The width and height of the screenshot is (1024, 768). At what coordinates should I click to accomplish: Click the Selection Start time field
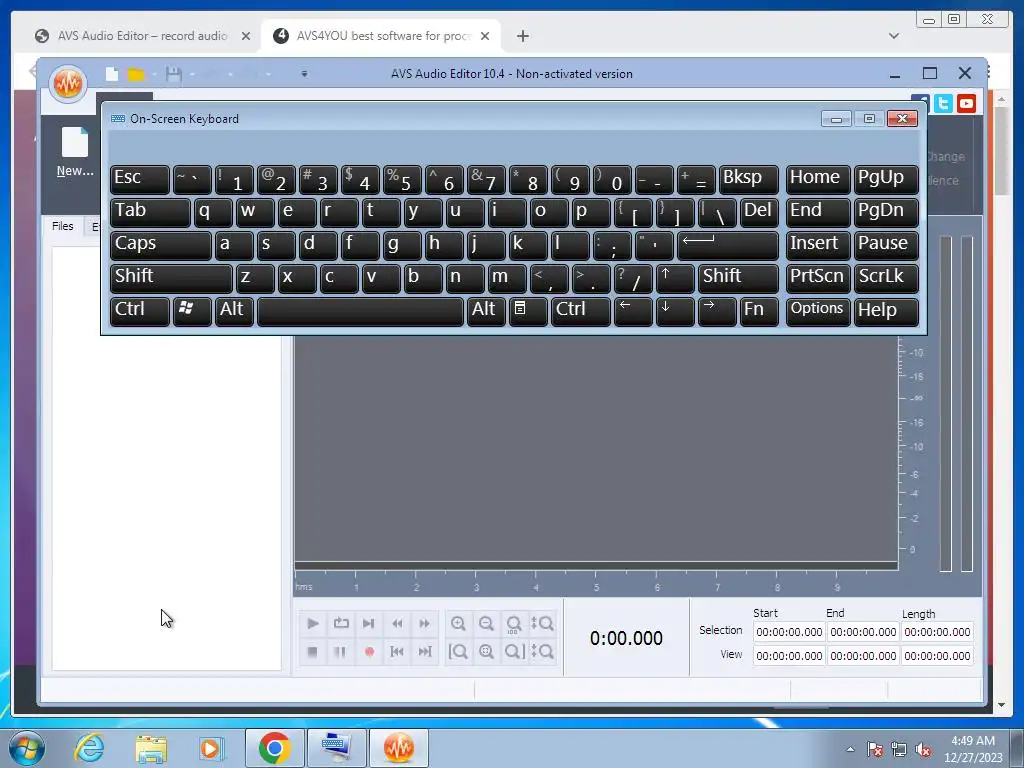pyautogui.click(x=789, y=632)
